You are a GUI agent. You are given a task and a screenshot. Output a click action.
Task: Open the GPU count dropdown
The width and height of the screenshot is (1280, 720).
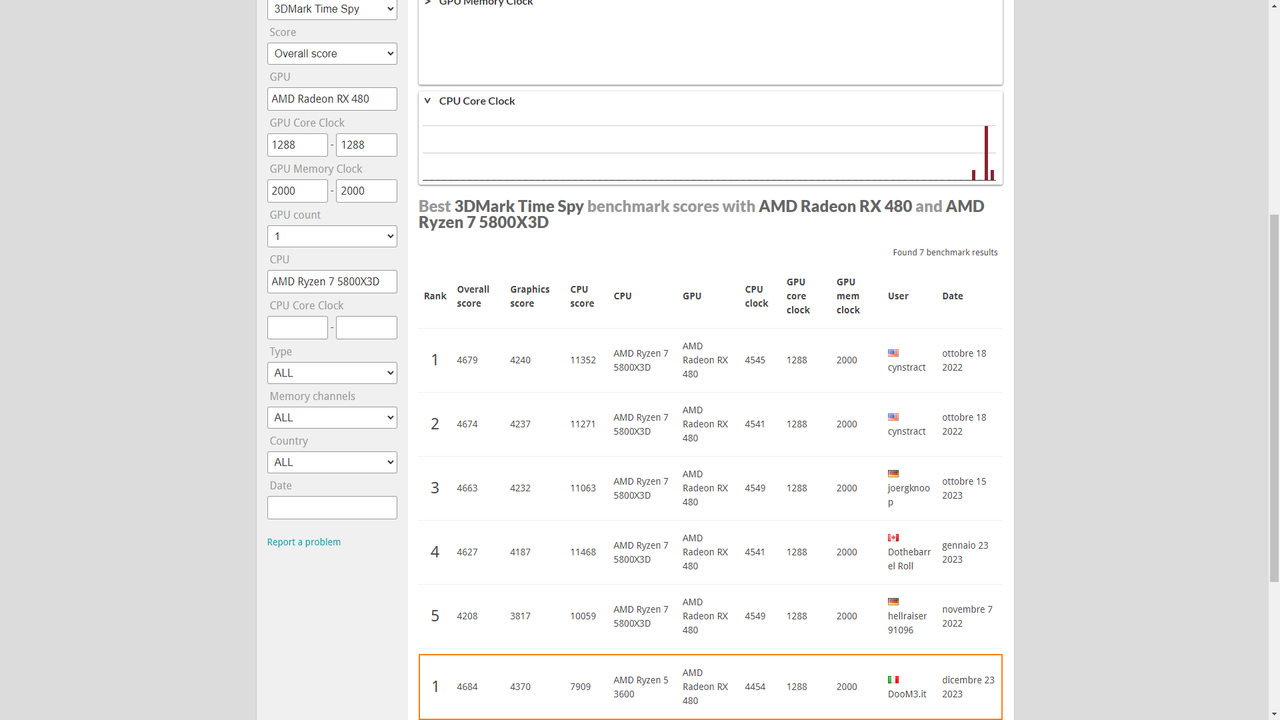(x=332, y=236)
